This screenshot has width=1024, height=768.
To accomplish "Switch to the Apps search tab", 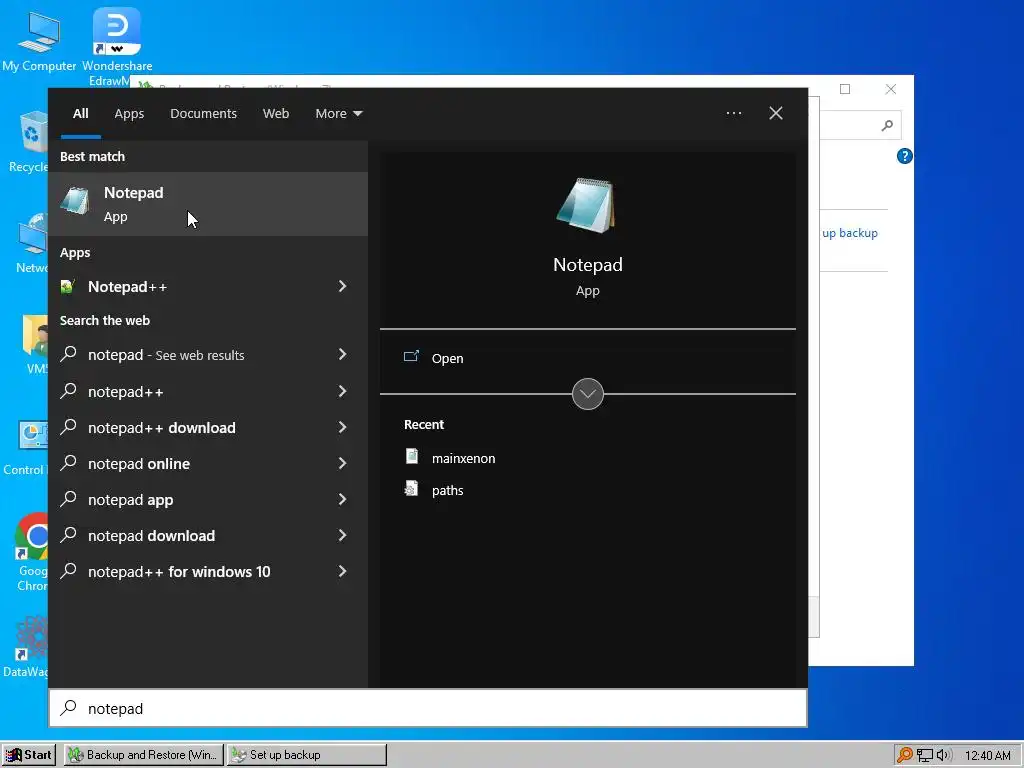I will (x=129, y=114).
